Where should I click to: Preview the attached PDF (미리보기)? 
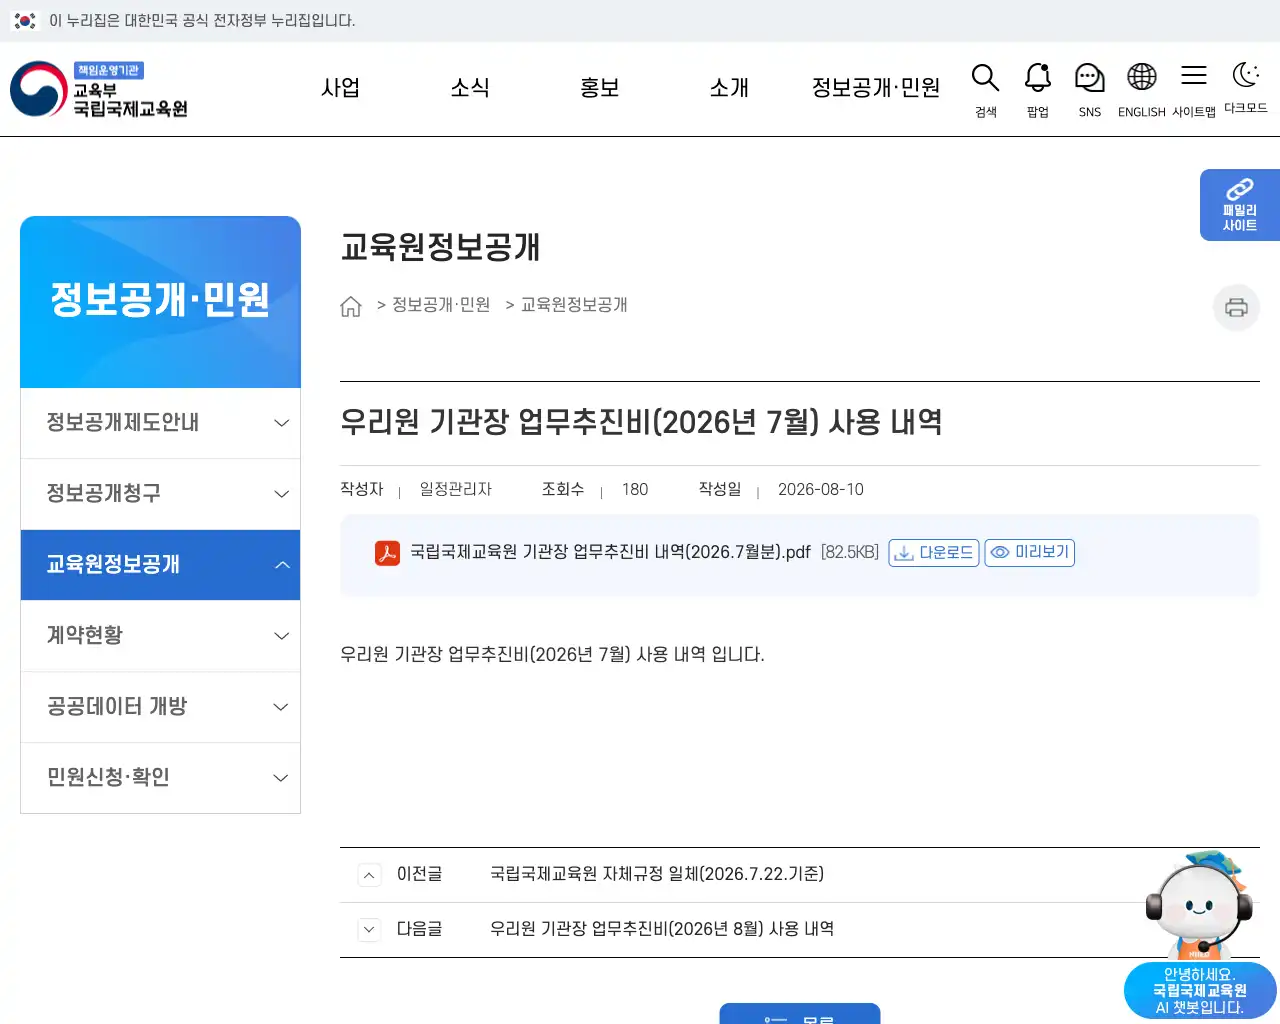pyautogui.click(x=1030, y=553)
